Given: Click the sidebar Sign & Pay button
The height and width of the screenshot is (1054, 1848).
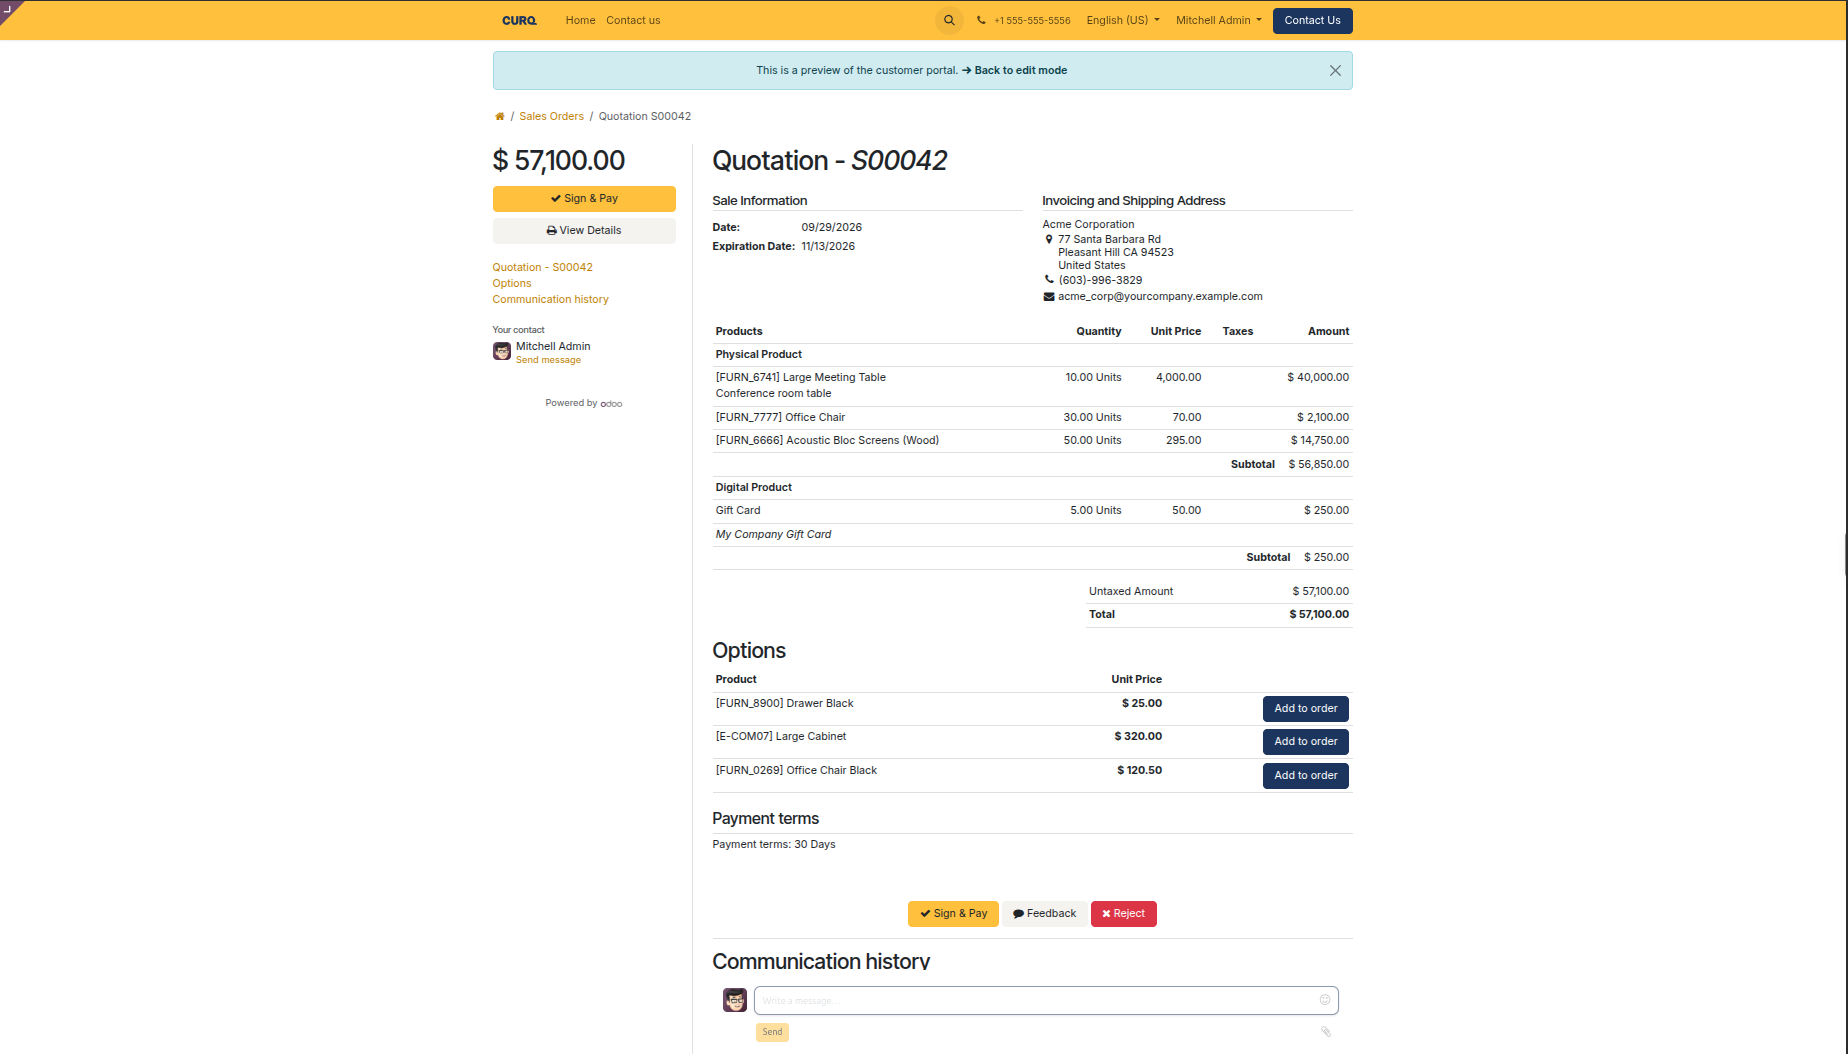Looking at the screenshot, I should (x=584, y=199).
